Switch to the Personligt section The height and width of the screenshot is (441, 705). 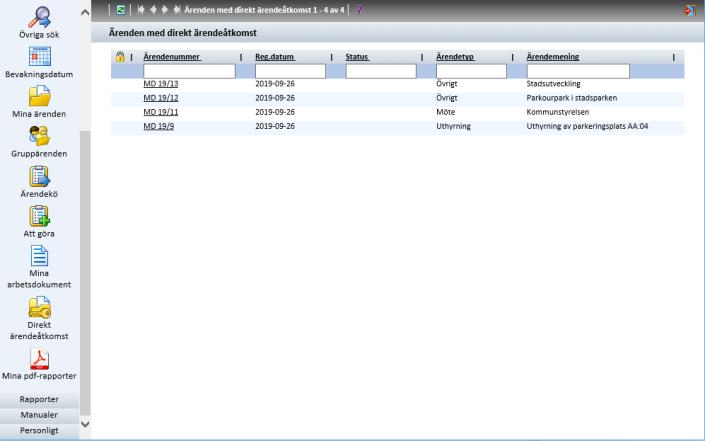coord(39,431)
